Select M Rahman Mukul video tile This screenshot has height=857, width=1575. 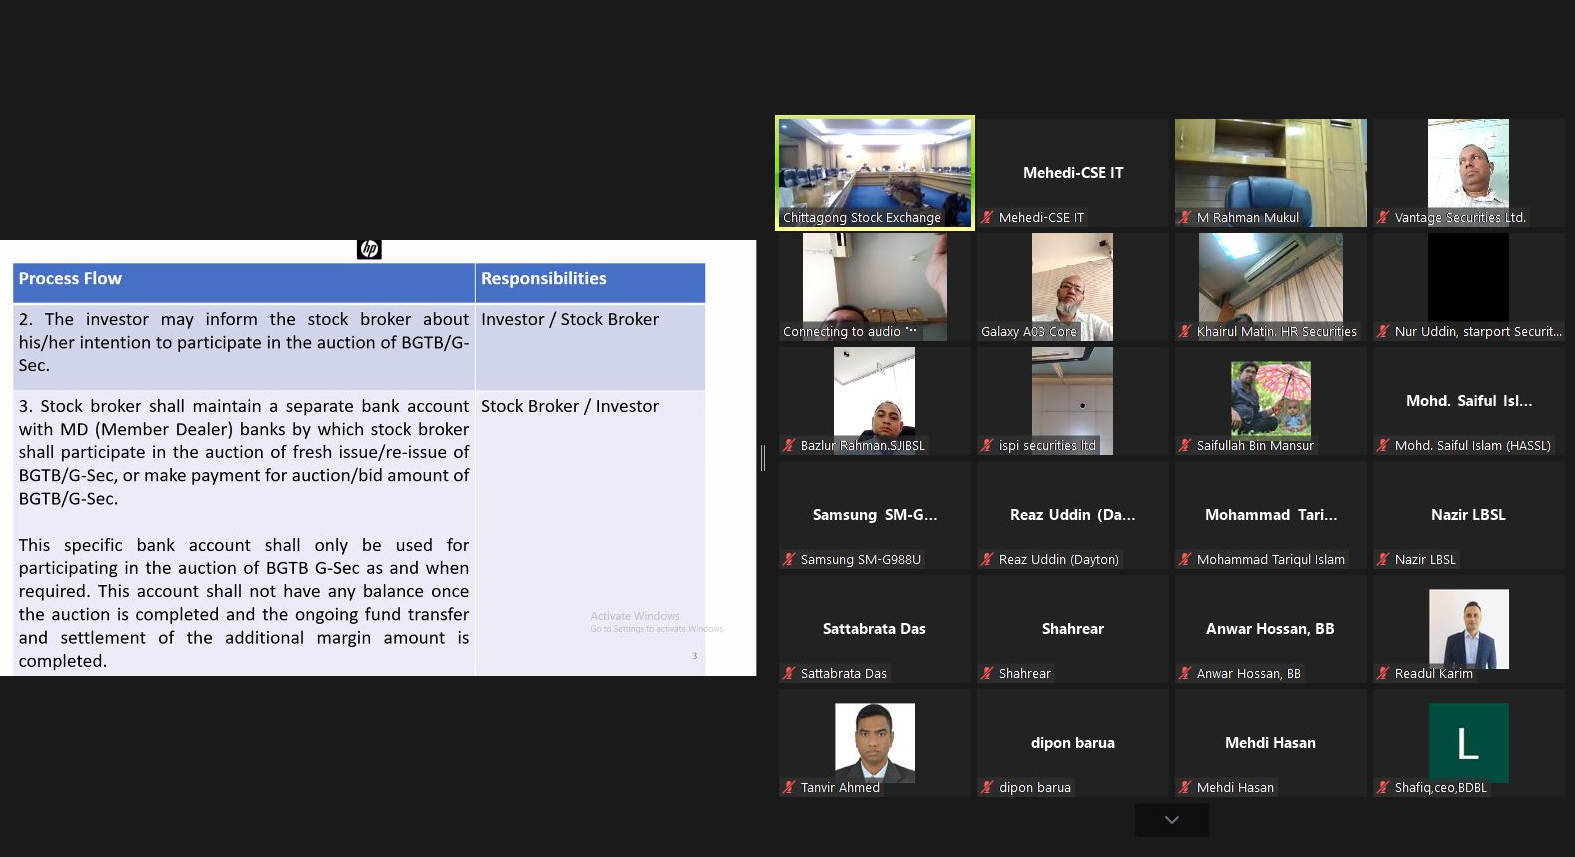[x=1271, y=173]
